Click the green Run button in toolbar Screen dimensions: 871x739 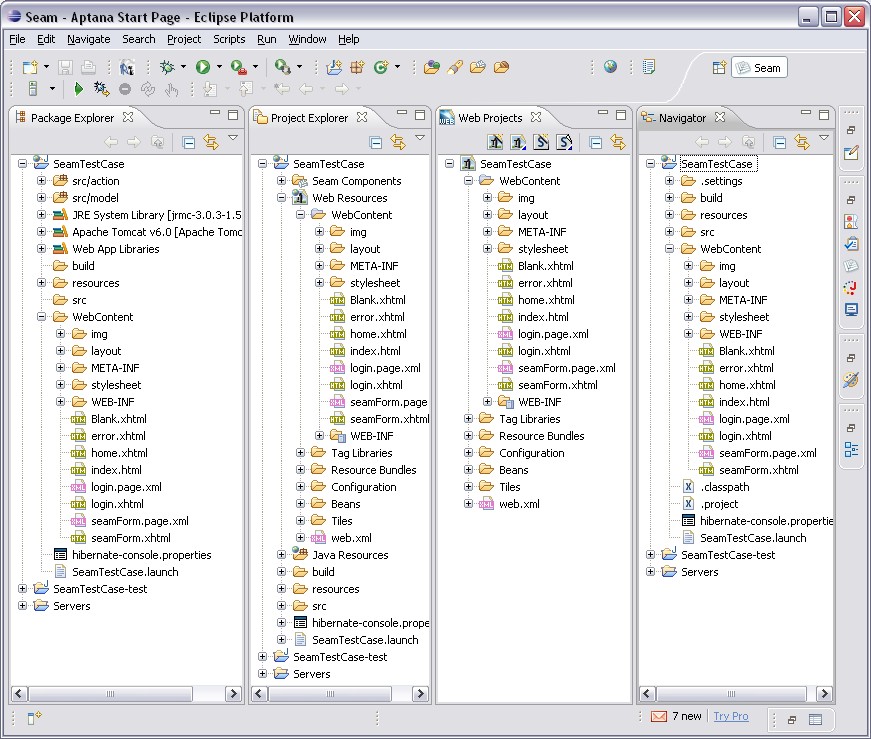pos(203,67)
